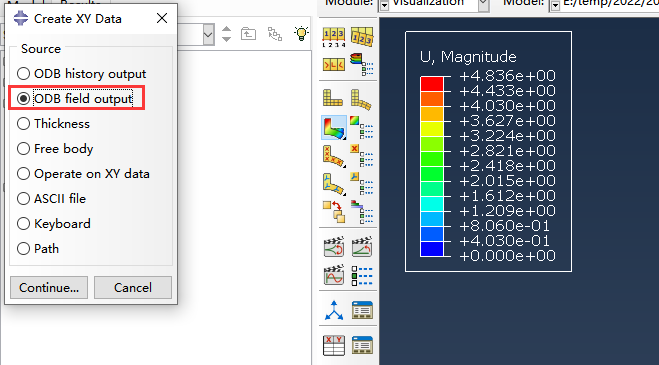Click the up arrow beside the combo box
The image size is (659, 365).
tap(226, 29)
